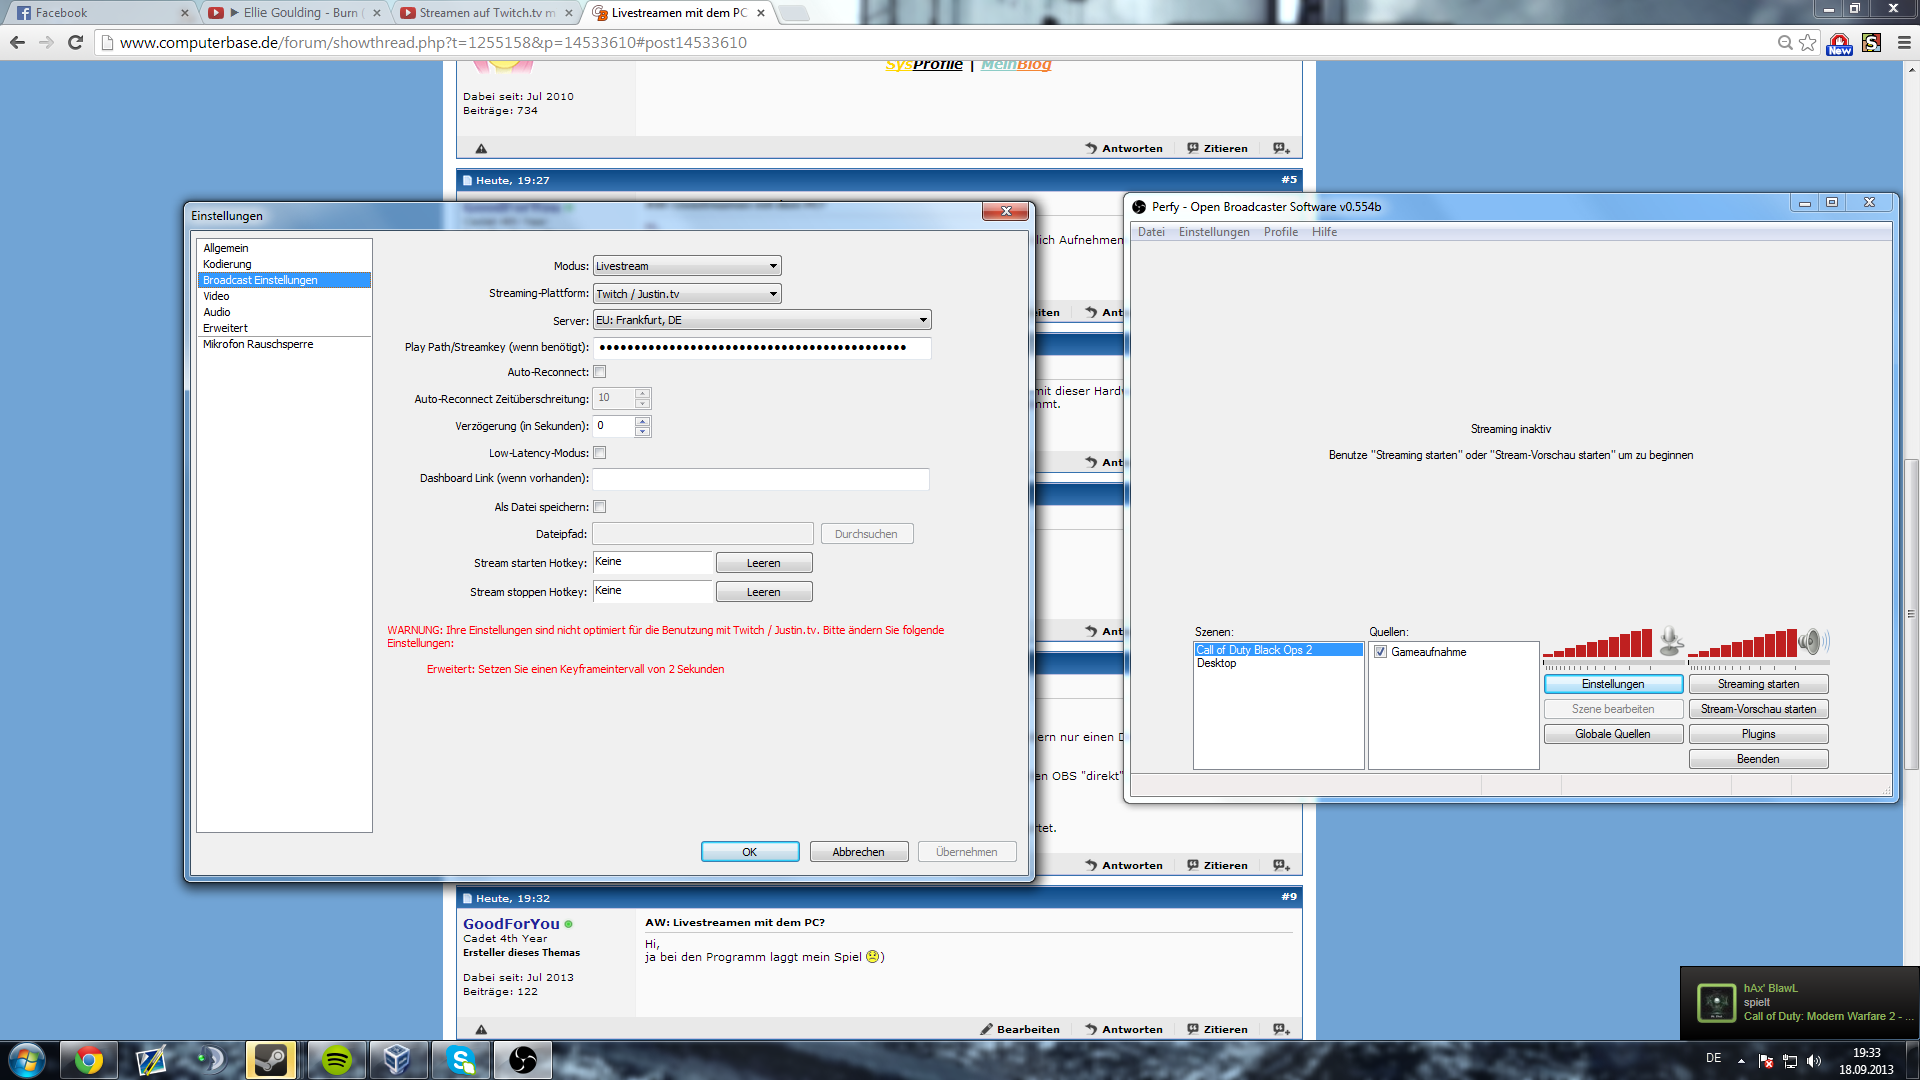Enable the Low-Latency-Modus checkbox
This screenshot has height=1080, width=1920.
(x=600, y=453)
